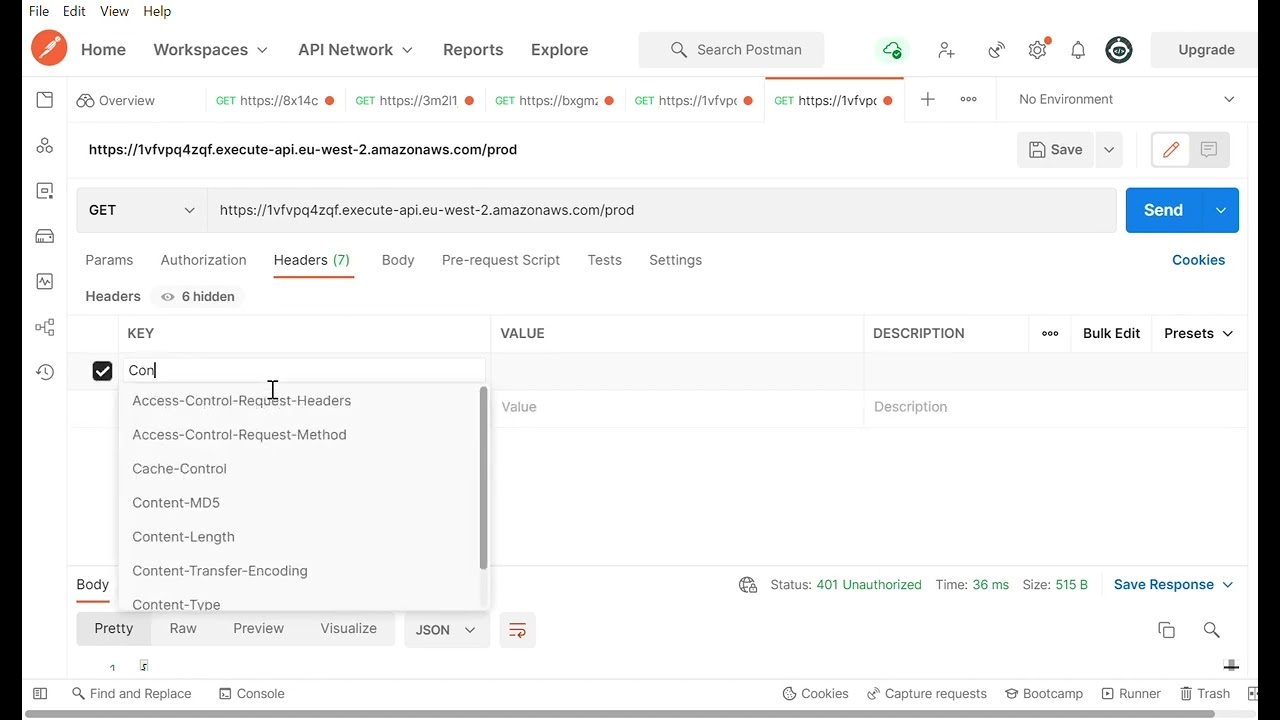The height and width of the screenshot is (720, 1280).
Task: Open the Overview tab
Action: tap(116, 100)
